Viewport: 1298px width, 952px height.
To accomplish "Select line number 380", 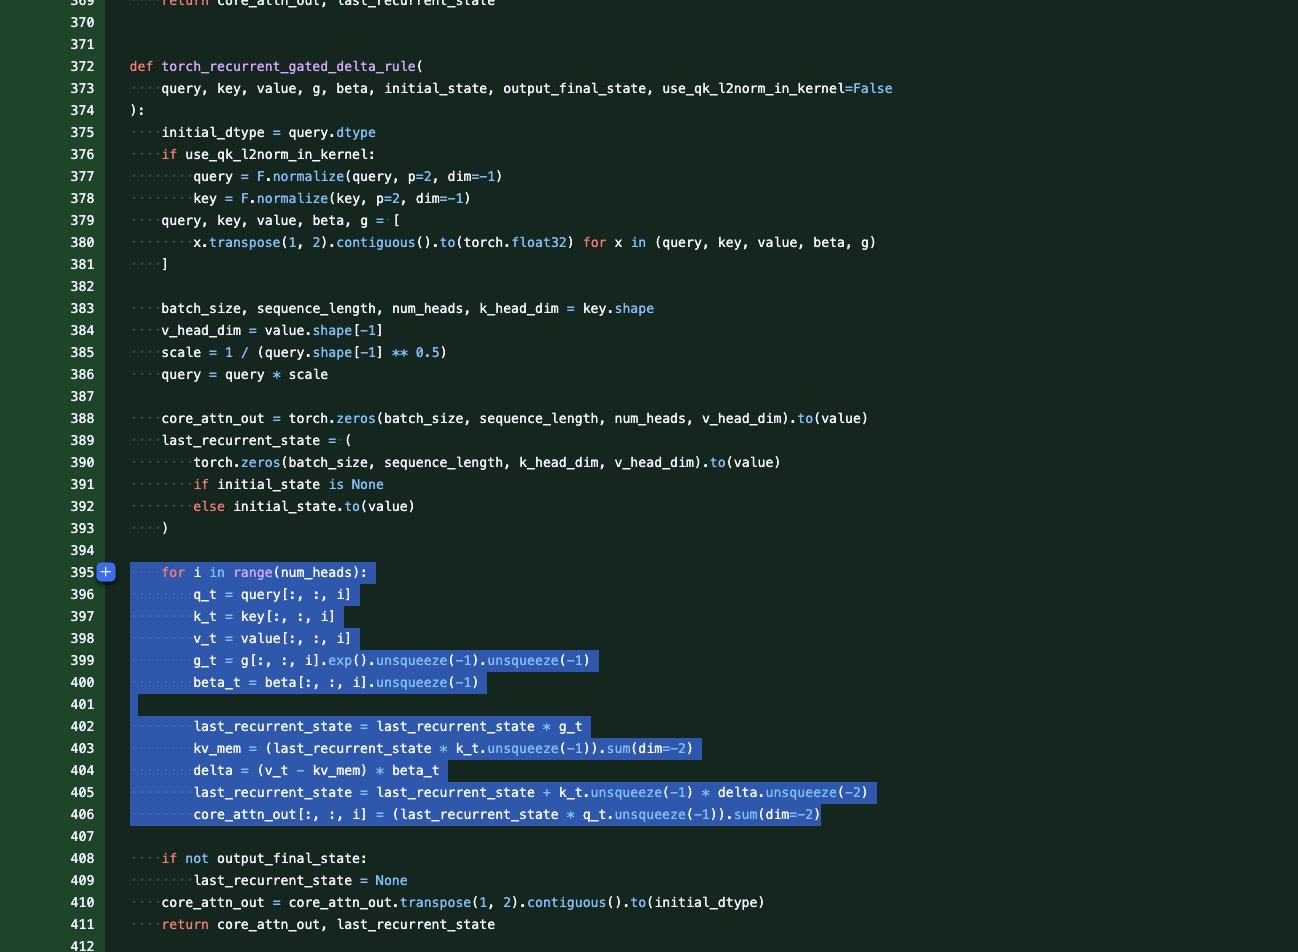I will point(82,242).
